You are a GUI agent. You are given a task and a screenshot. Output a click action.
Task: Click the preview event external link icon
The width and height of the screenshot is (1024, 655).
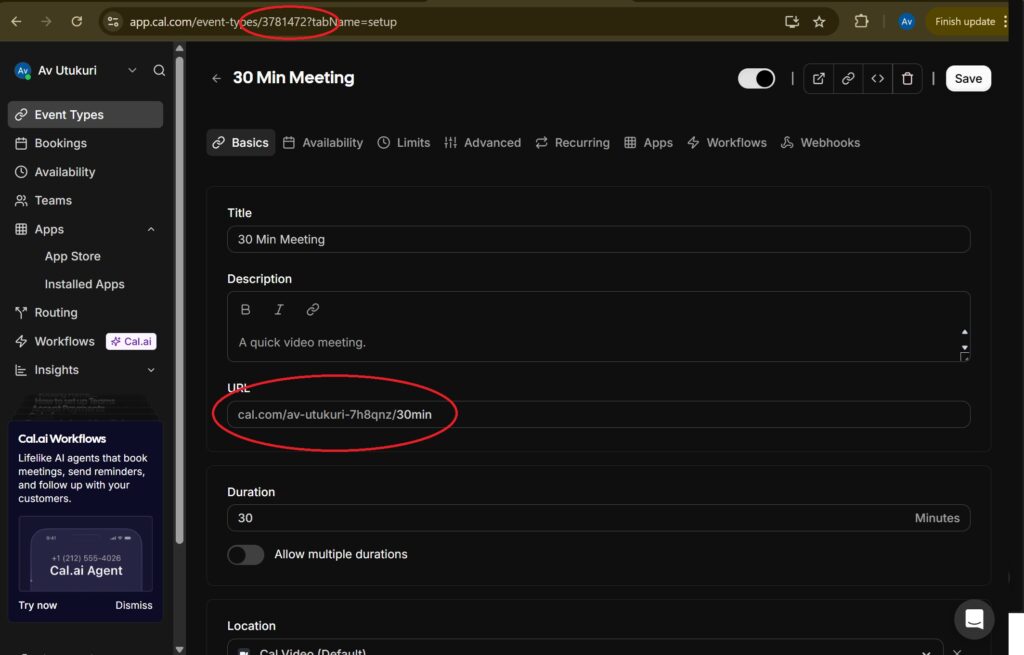[x=819, y=79]
